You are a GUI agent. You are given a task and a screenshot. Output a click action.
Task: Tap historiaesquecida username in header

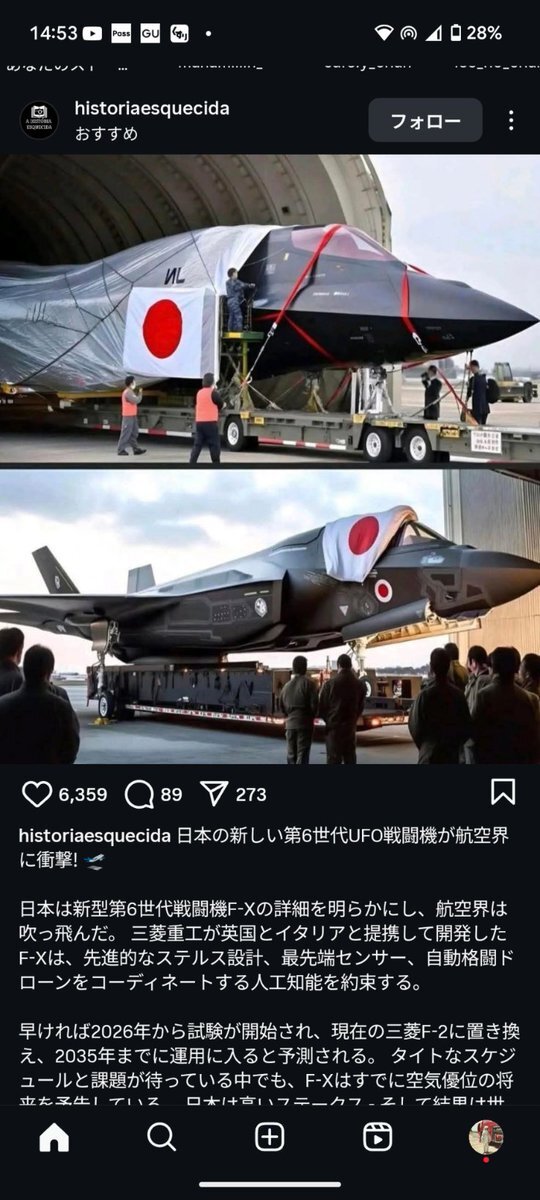152,109
